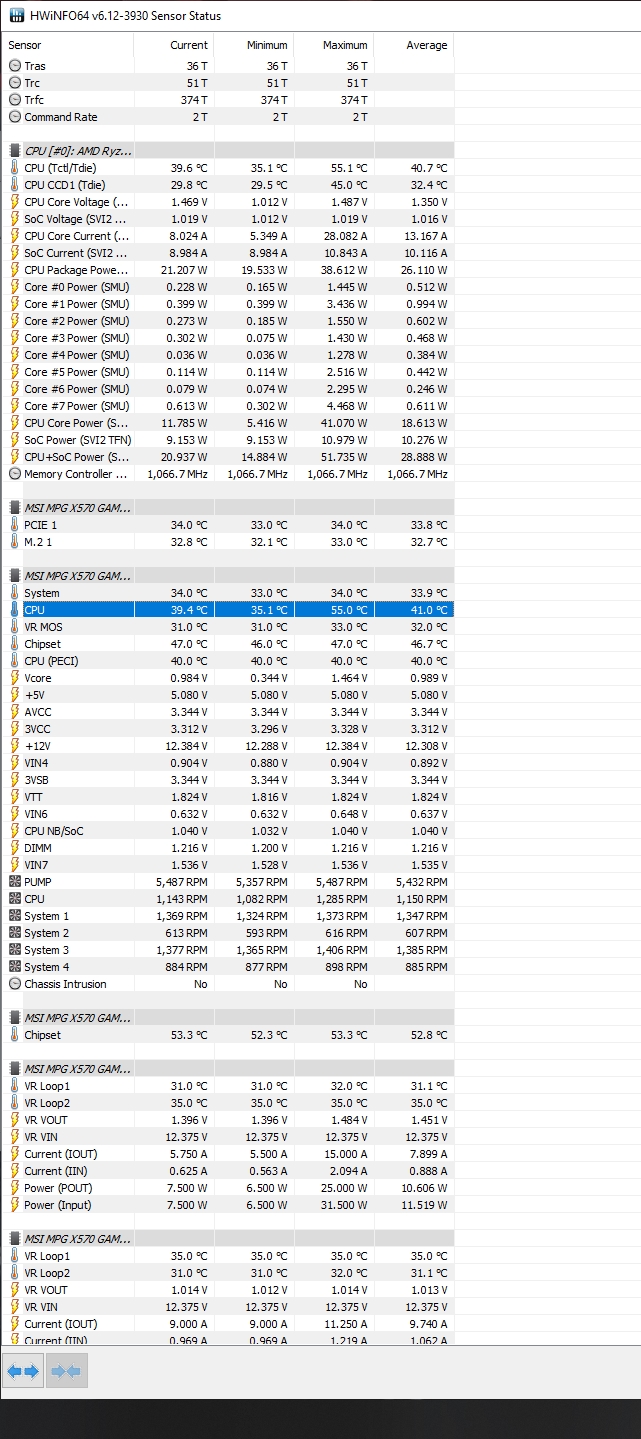Click the clock icon beside Trc
Viewport: 641px width, 1439px height.
coord(14,83)
